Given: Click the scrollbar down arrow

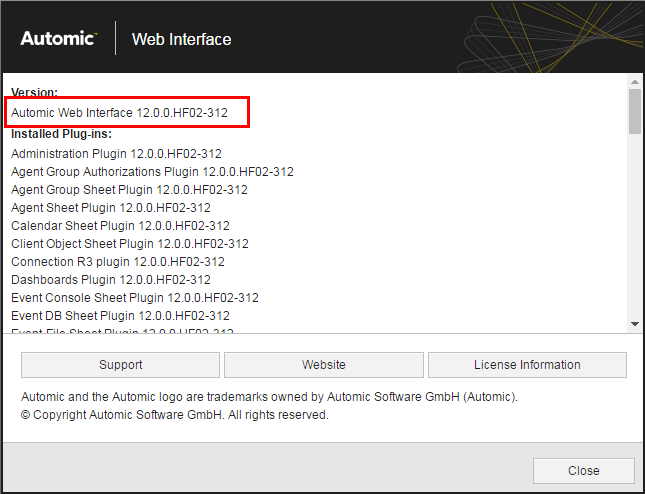Looking at the screenshot, I should pos(635,324).
